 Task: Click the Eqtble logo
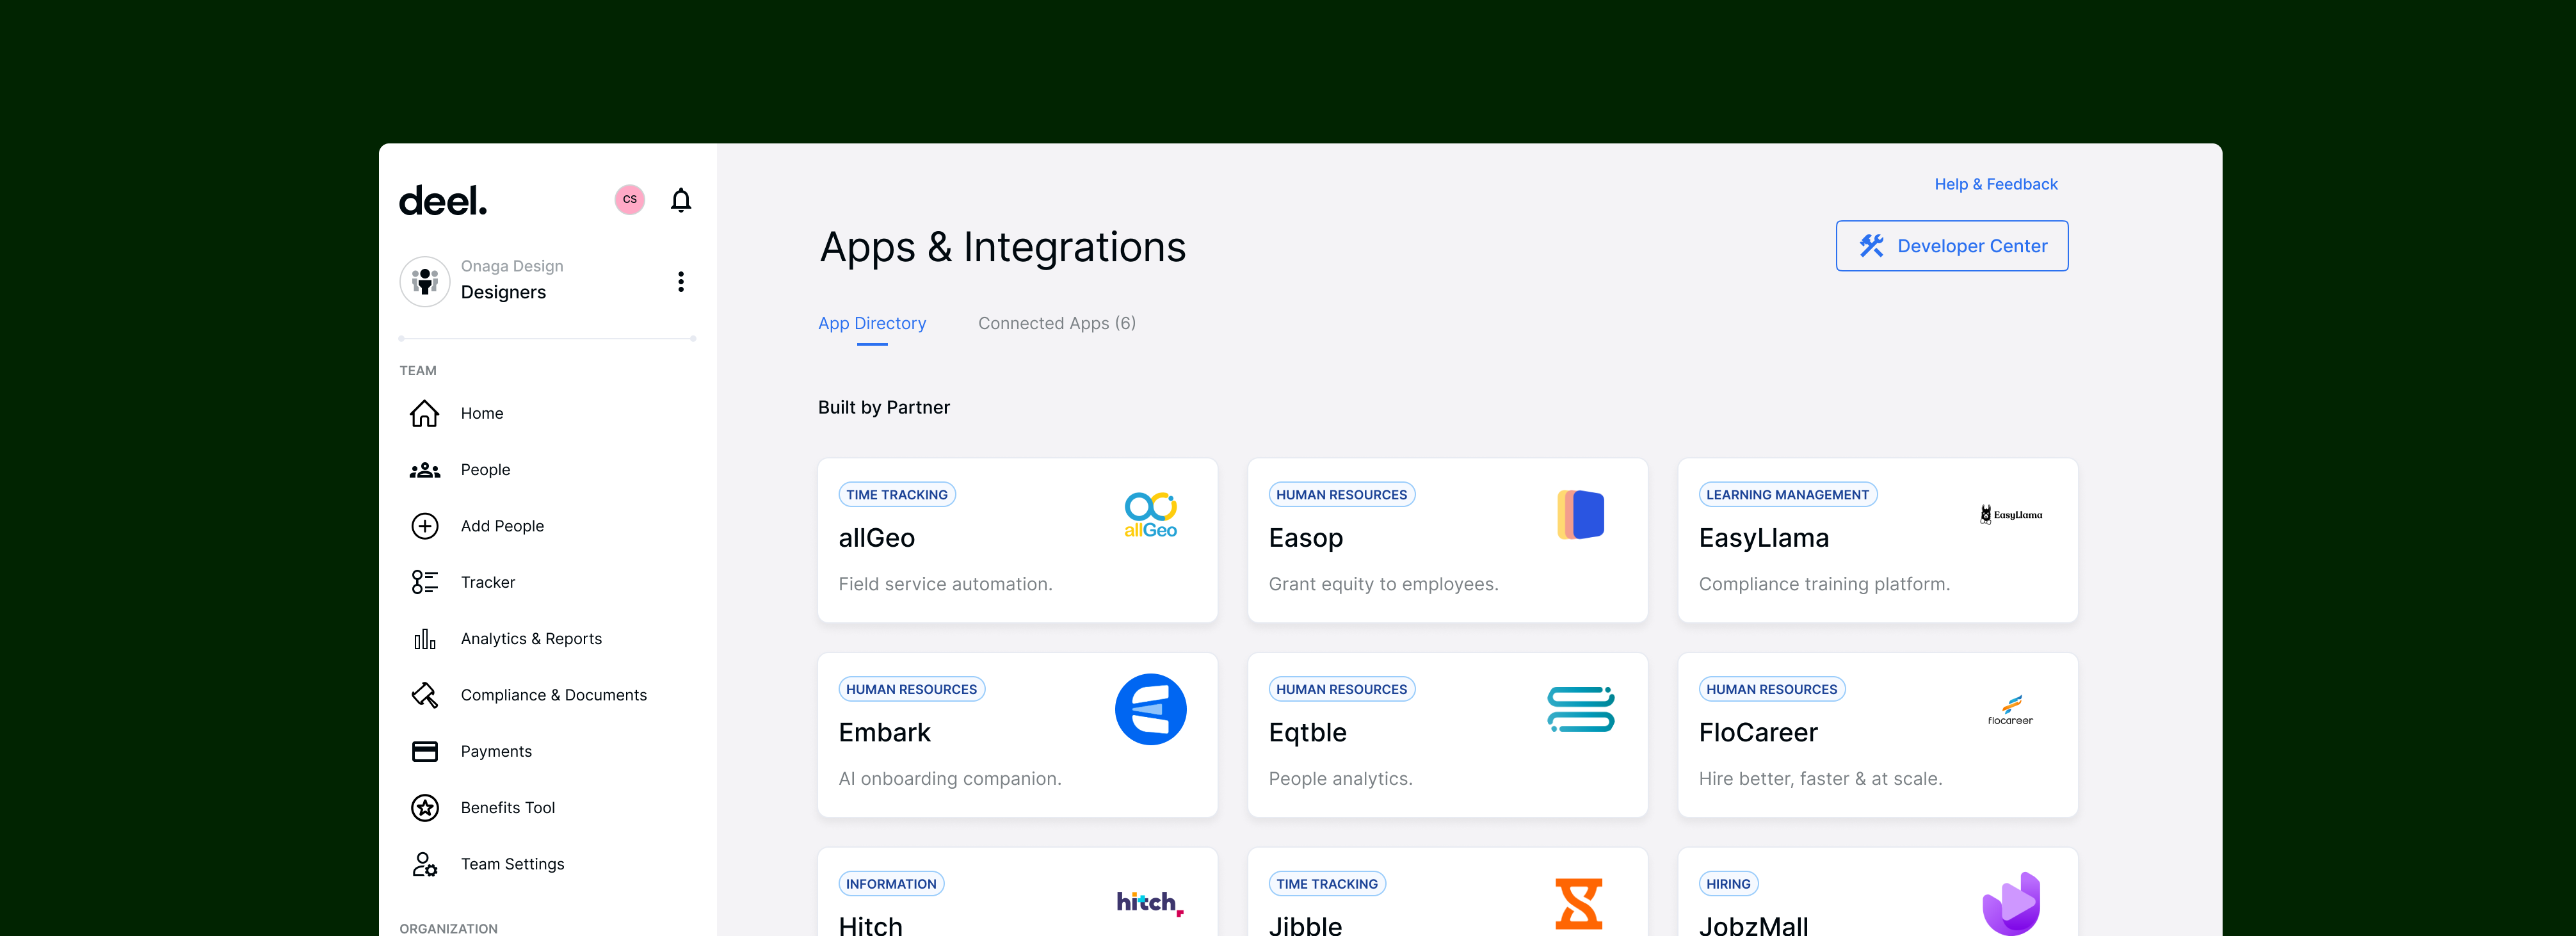[1580, 710]
